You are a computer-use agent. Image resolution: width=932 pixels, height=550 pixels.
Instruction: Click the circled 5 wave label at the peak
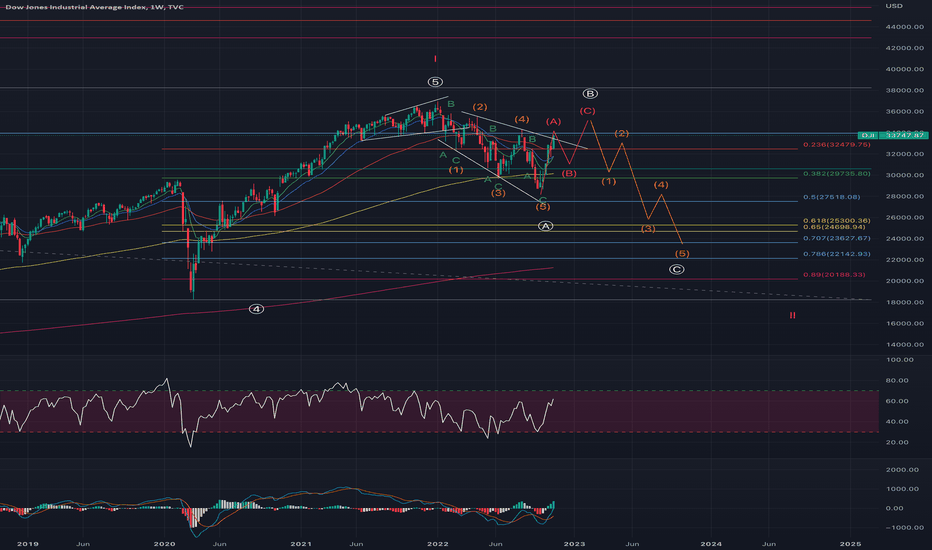(435, 82)
